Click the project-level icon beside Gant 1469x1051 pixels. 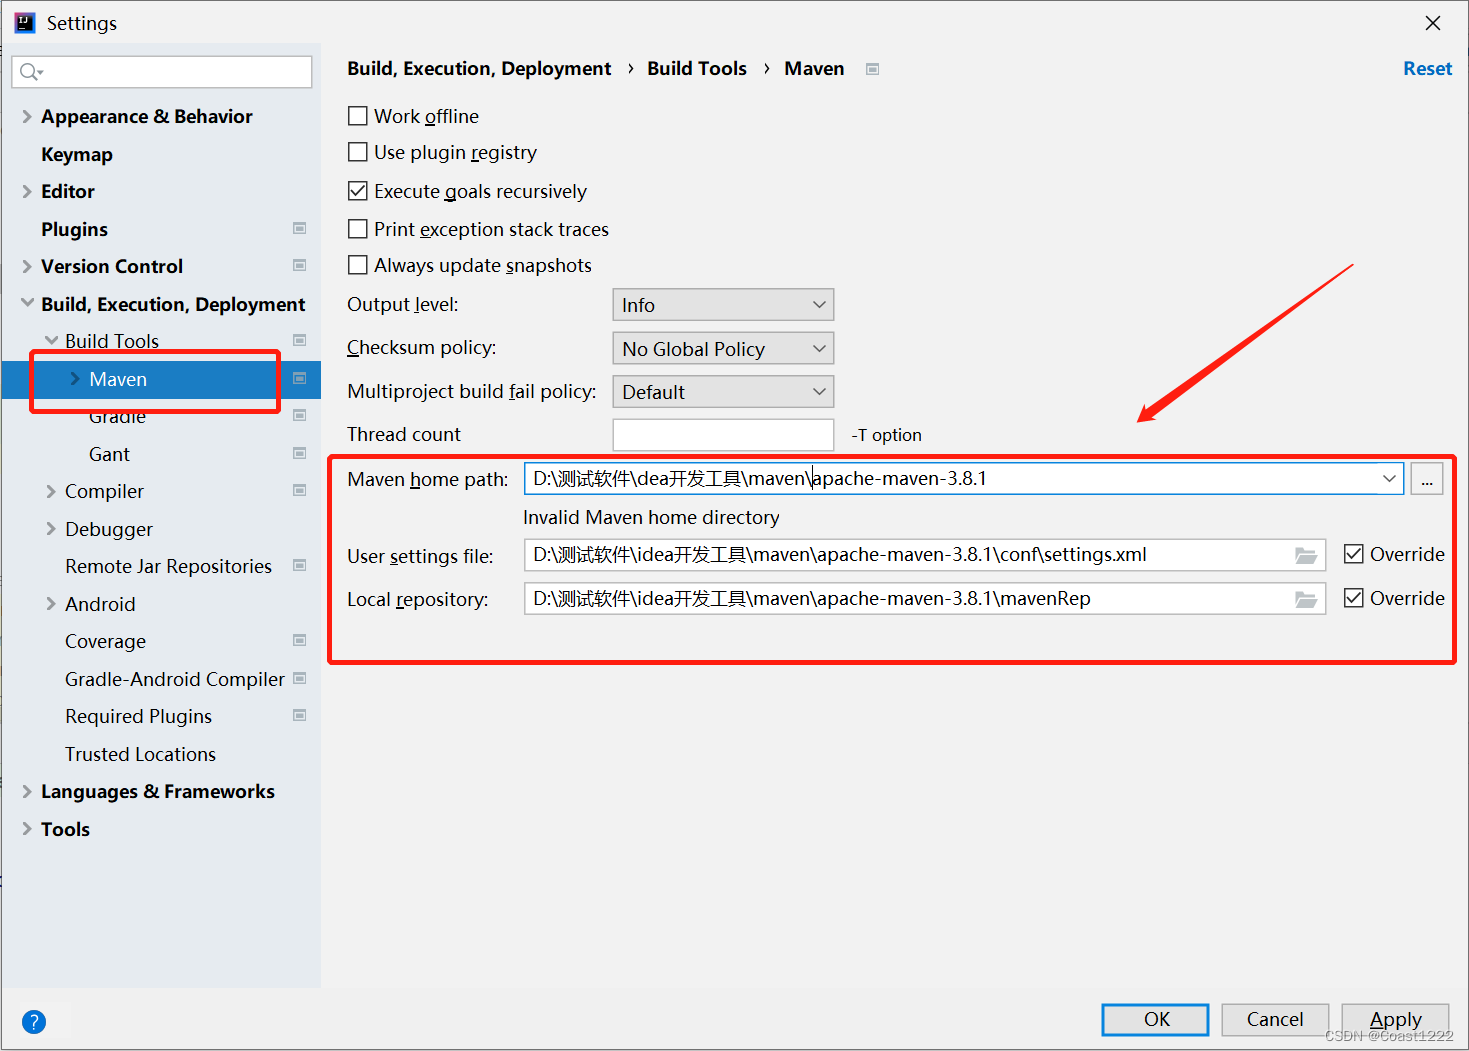click(x=299, y=454)
